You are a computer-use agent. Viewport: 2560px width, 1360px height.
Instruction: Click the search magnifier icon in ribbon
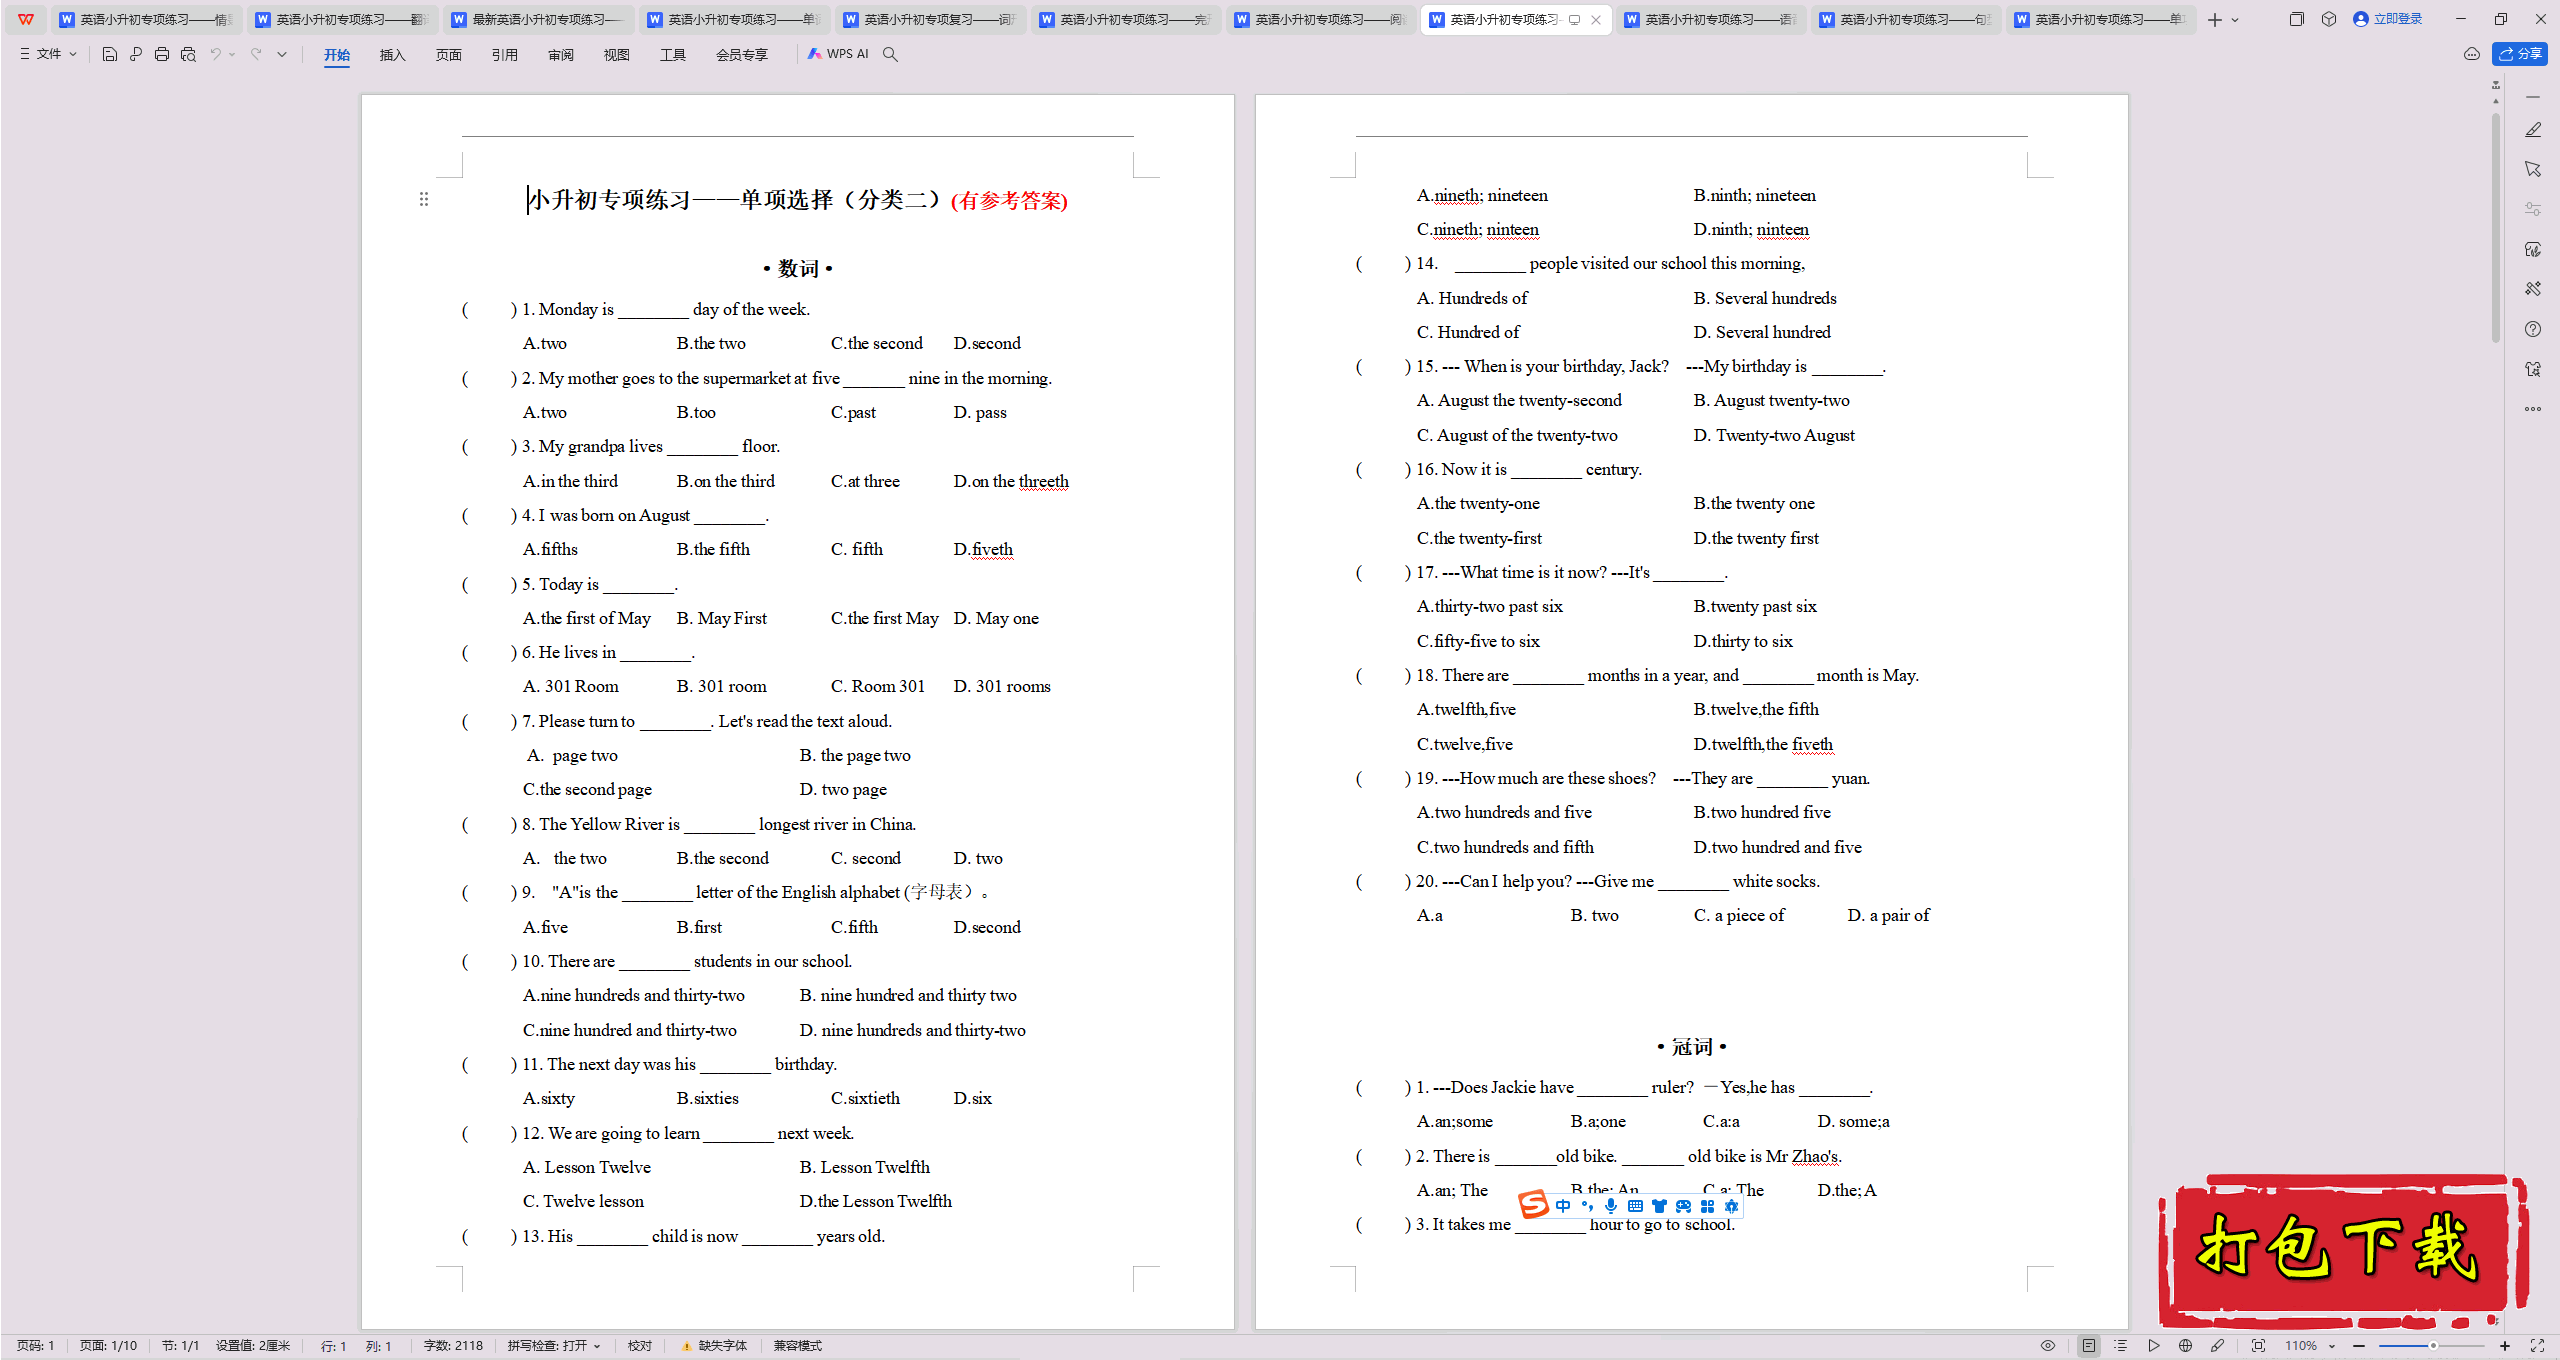click(x=890, y=54)
